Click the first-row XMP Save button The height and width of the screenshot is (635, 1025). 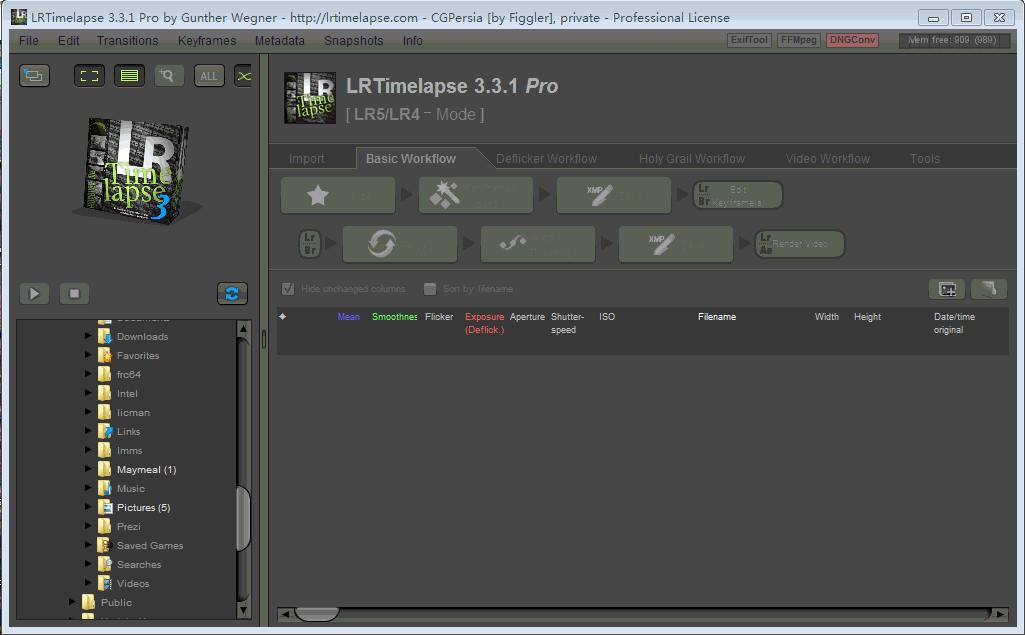point(614,195)
